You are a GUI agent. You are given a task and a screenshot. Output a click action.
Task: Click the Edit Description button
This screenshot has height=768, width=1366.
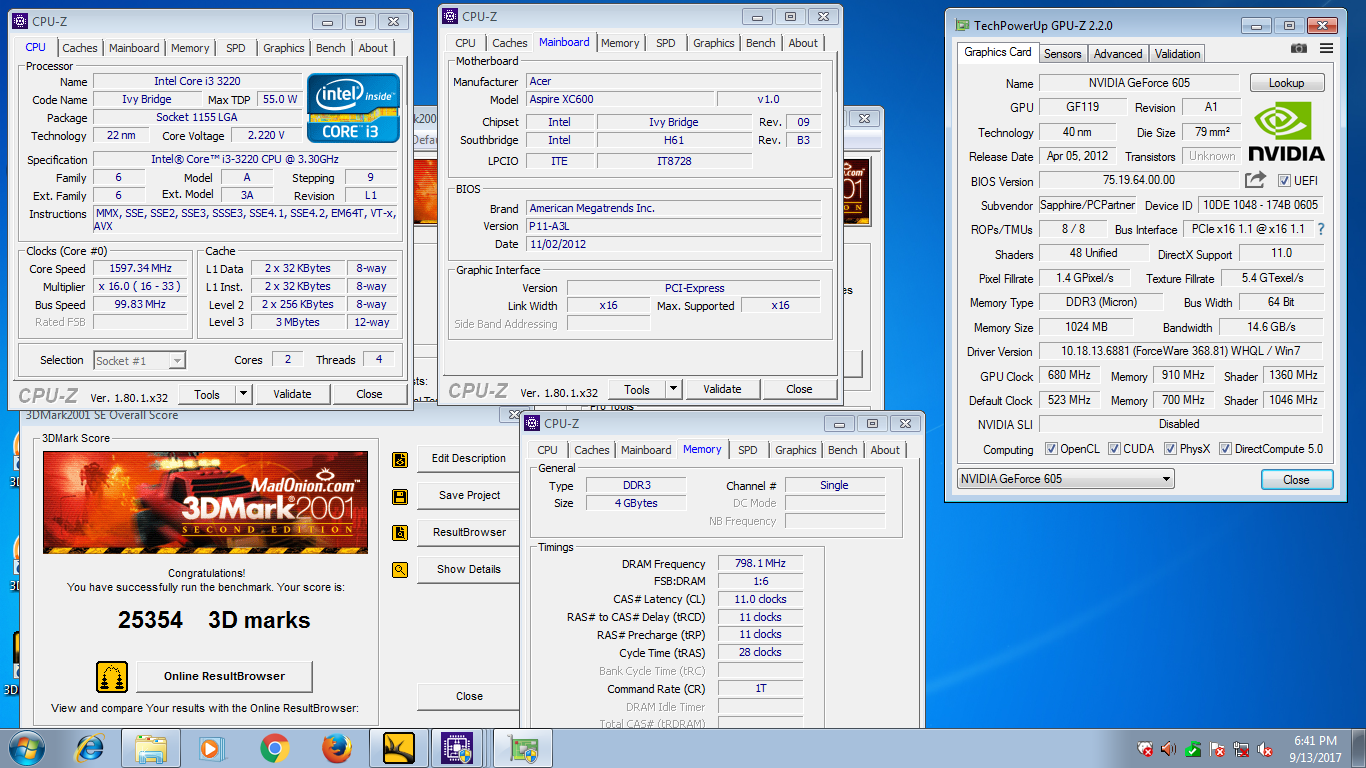[x=469, y=458]
